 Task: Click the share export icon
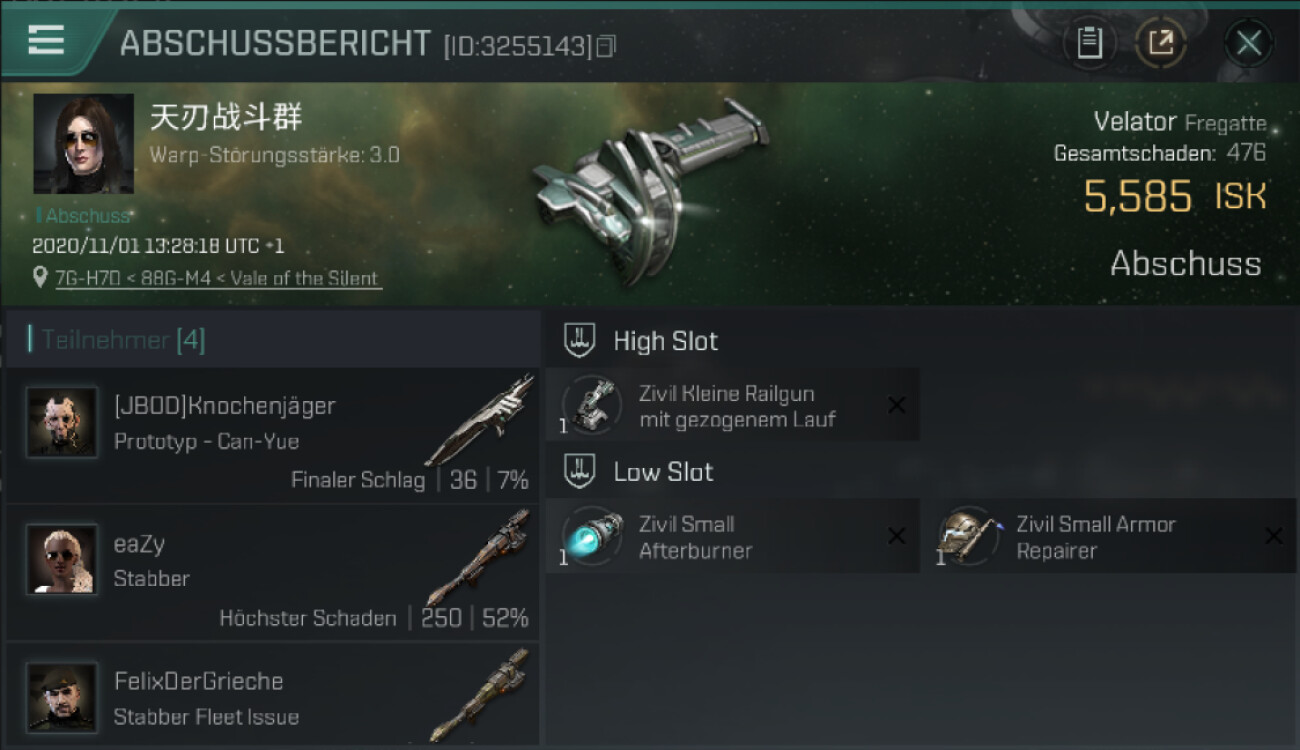1161,43
